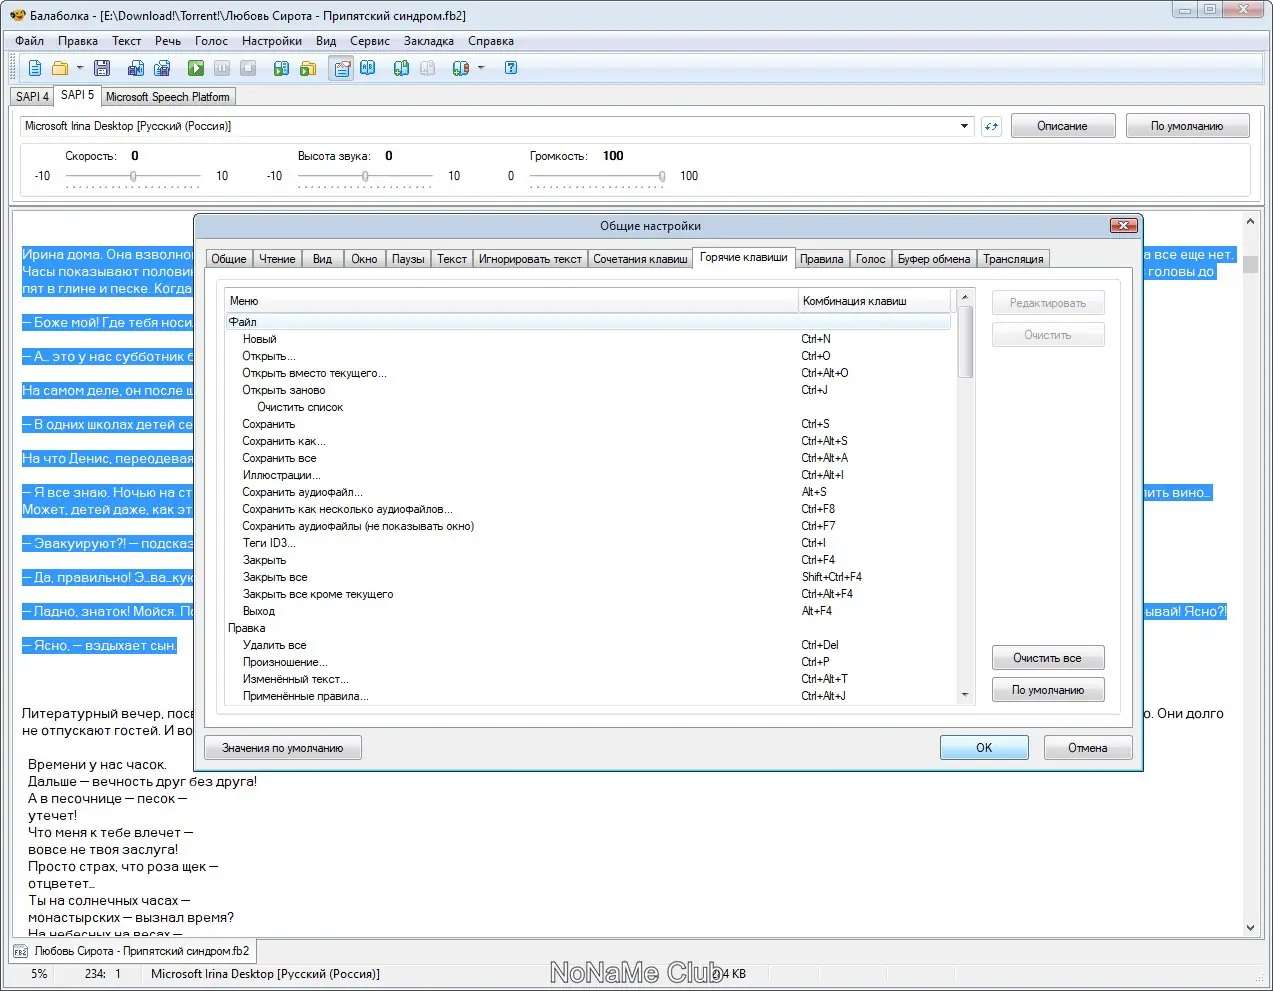Image resolution: width=1273 pixels, height=991 pixels.
Task: Click the Settings icon in toolbar
Action: pos(342,68)
